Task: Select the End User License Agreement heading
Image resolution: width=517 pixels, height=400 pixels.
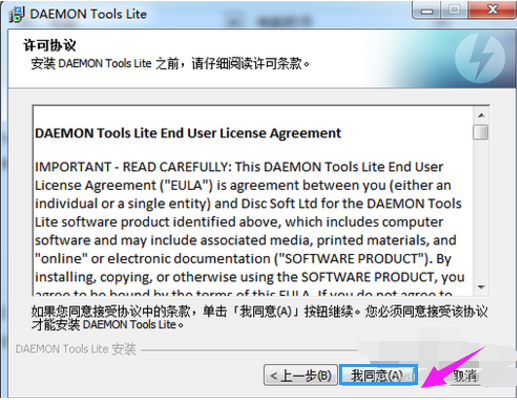Action: (x=188, y=133)
